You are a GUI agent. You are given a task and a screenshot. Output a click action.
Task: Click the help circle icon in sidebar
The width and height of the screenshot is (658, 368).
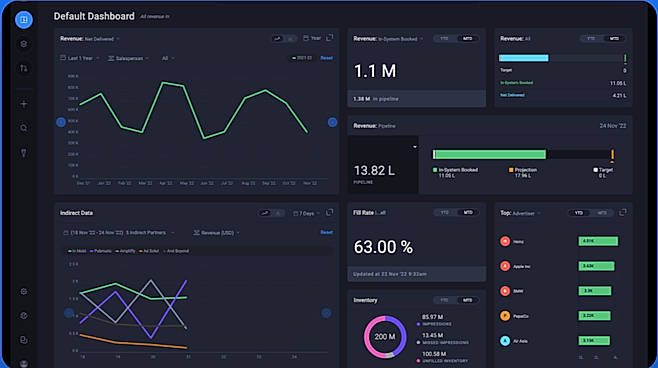[24, 316]
